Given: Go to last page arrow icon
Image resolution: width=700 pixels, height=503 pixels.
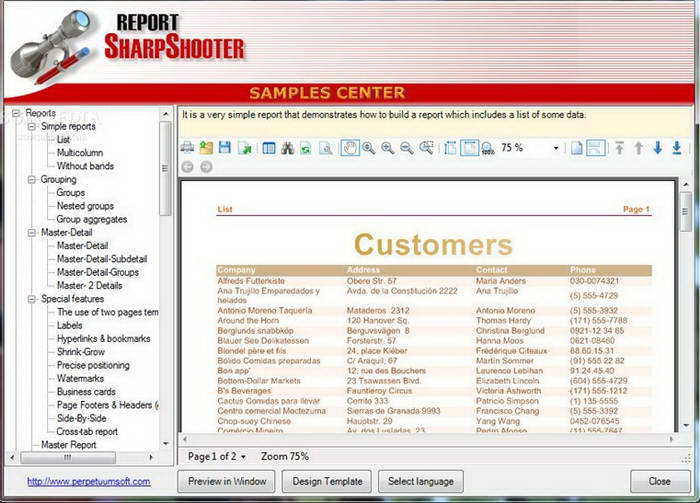Looking at the screenshot, I should [x=677, y=148].
